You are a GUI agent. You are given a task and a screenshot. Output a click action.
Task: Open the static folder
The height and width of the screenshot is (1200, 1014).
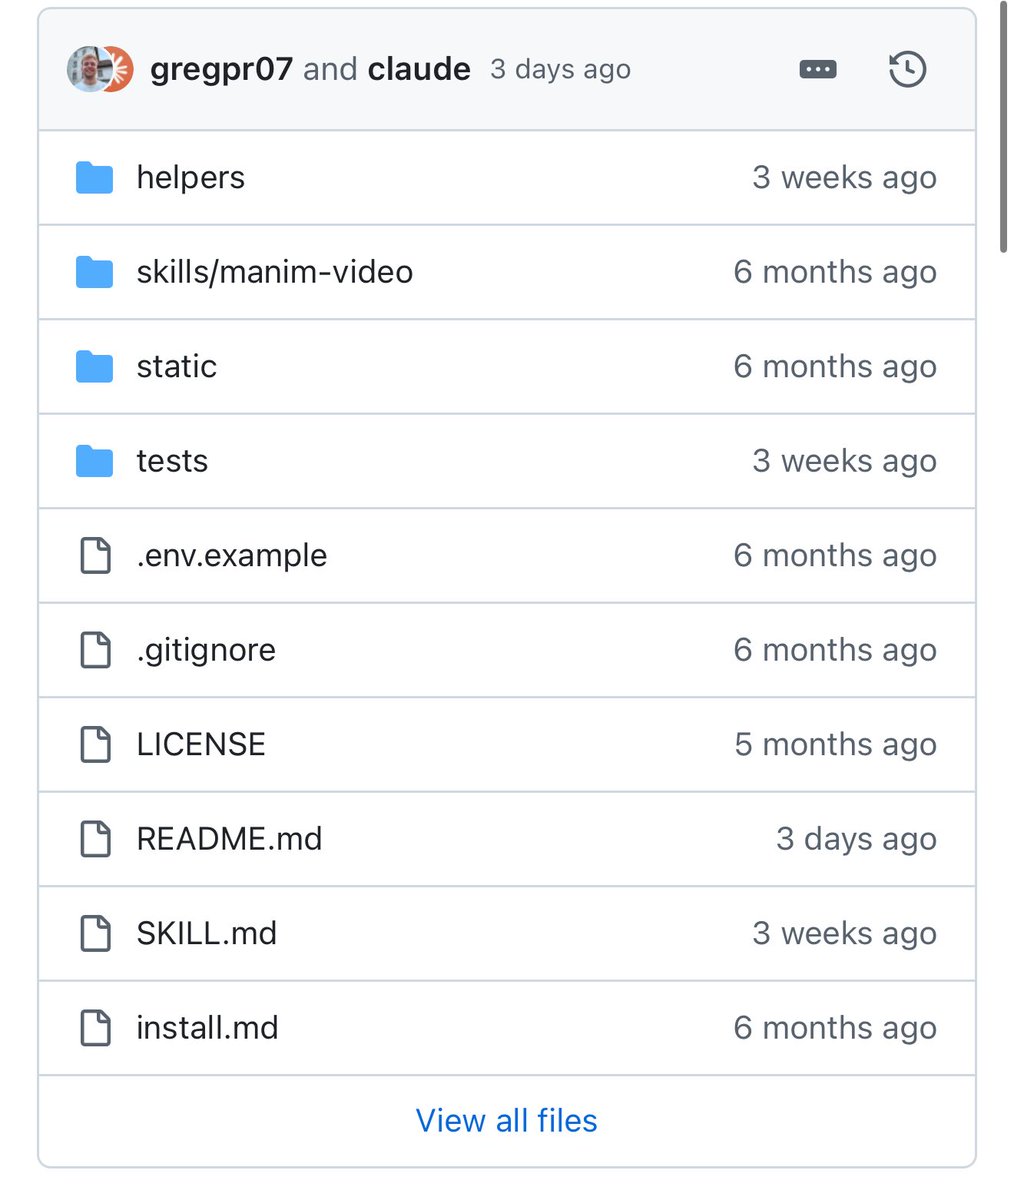[x=177, y=367]
